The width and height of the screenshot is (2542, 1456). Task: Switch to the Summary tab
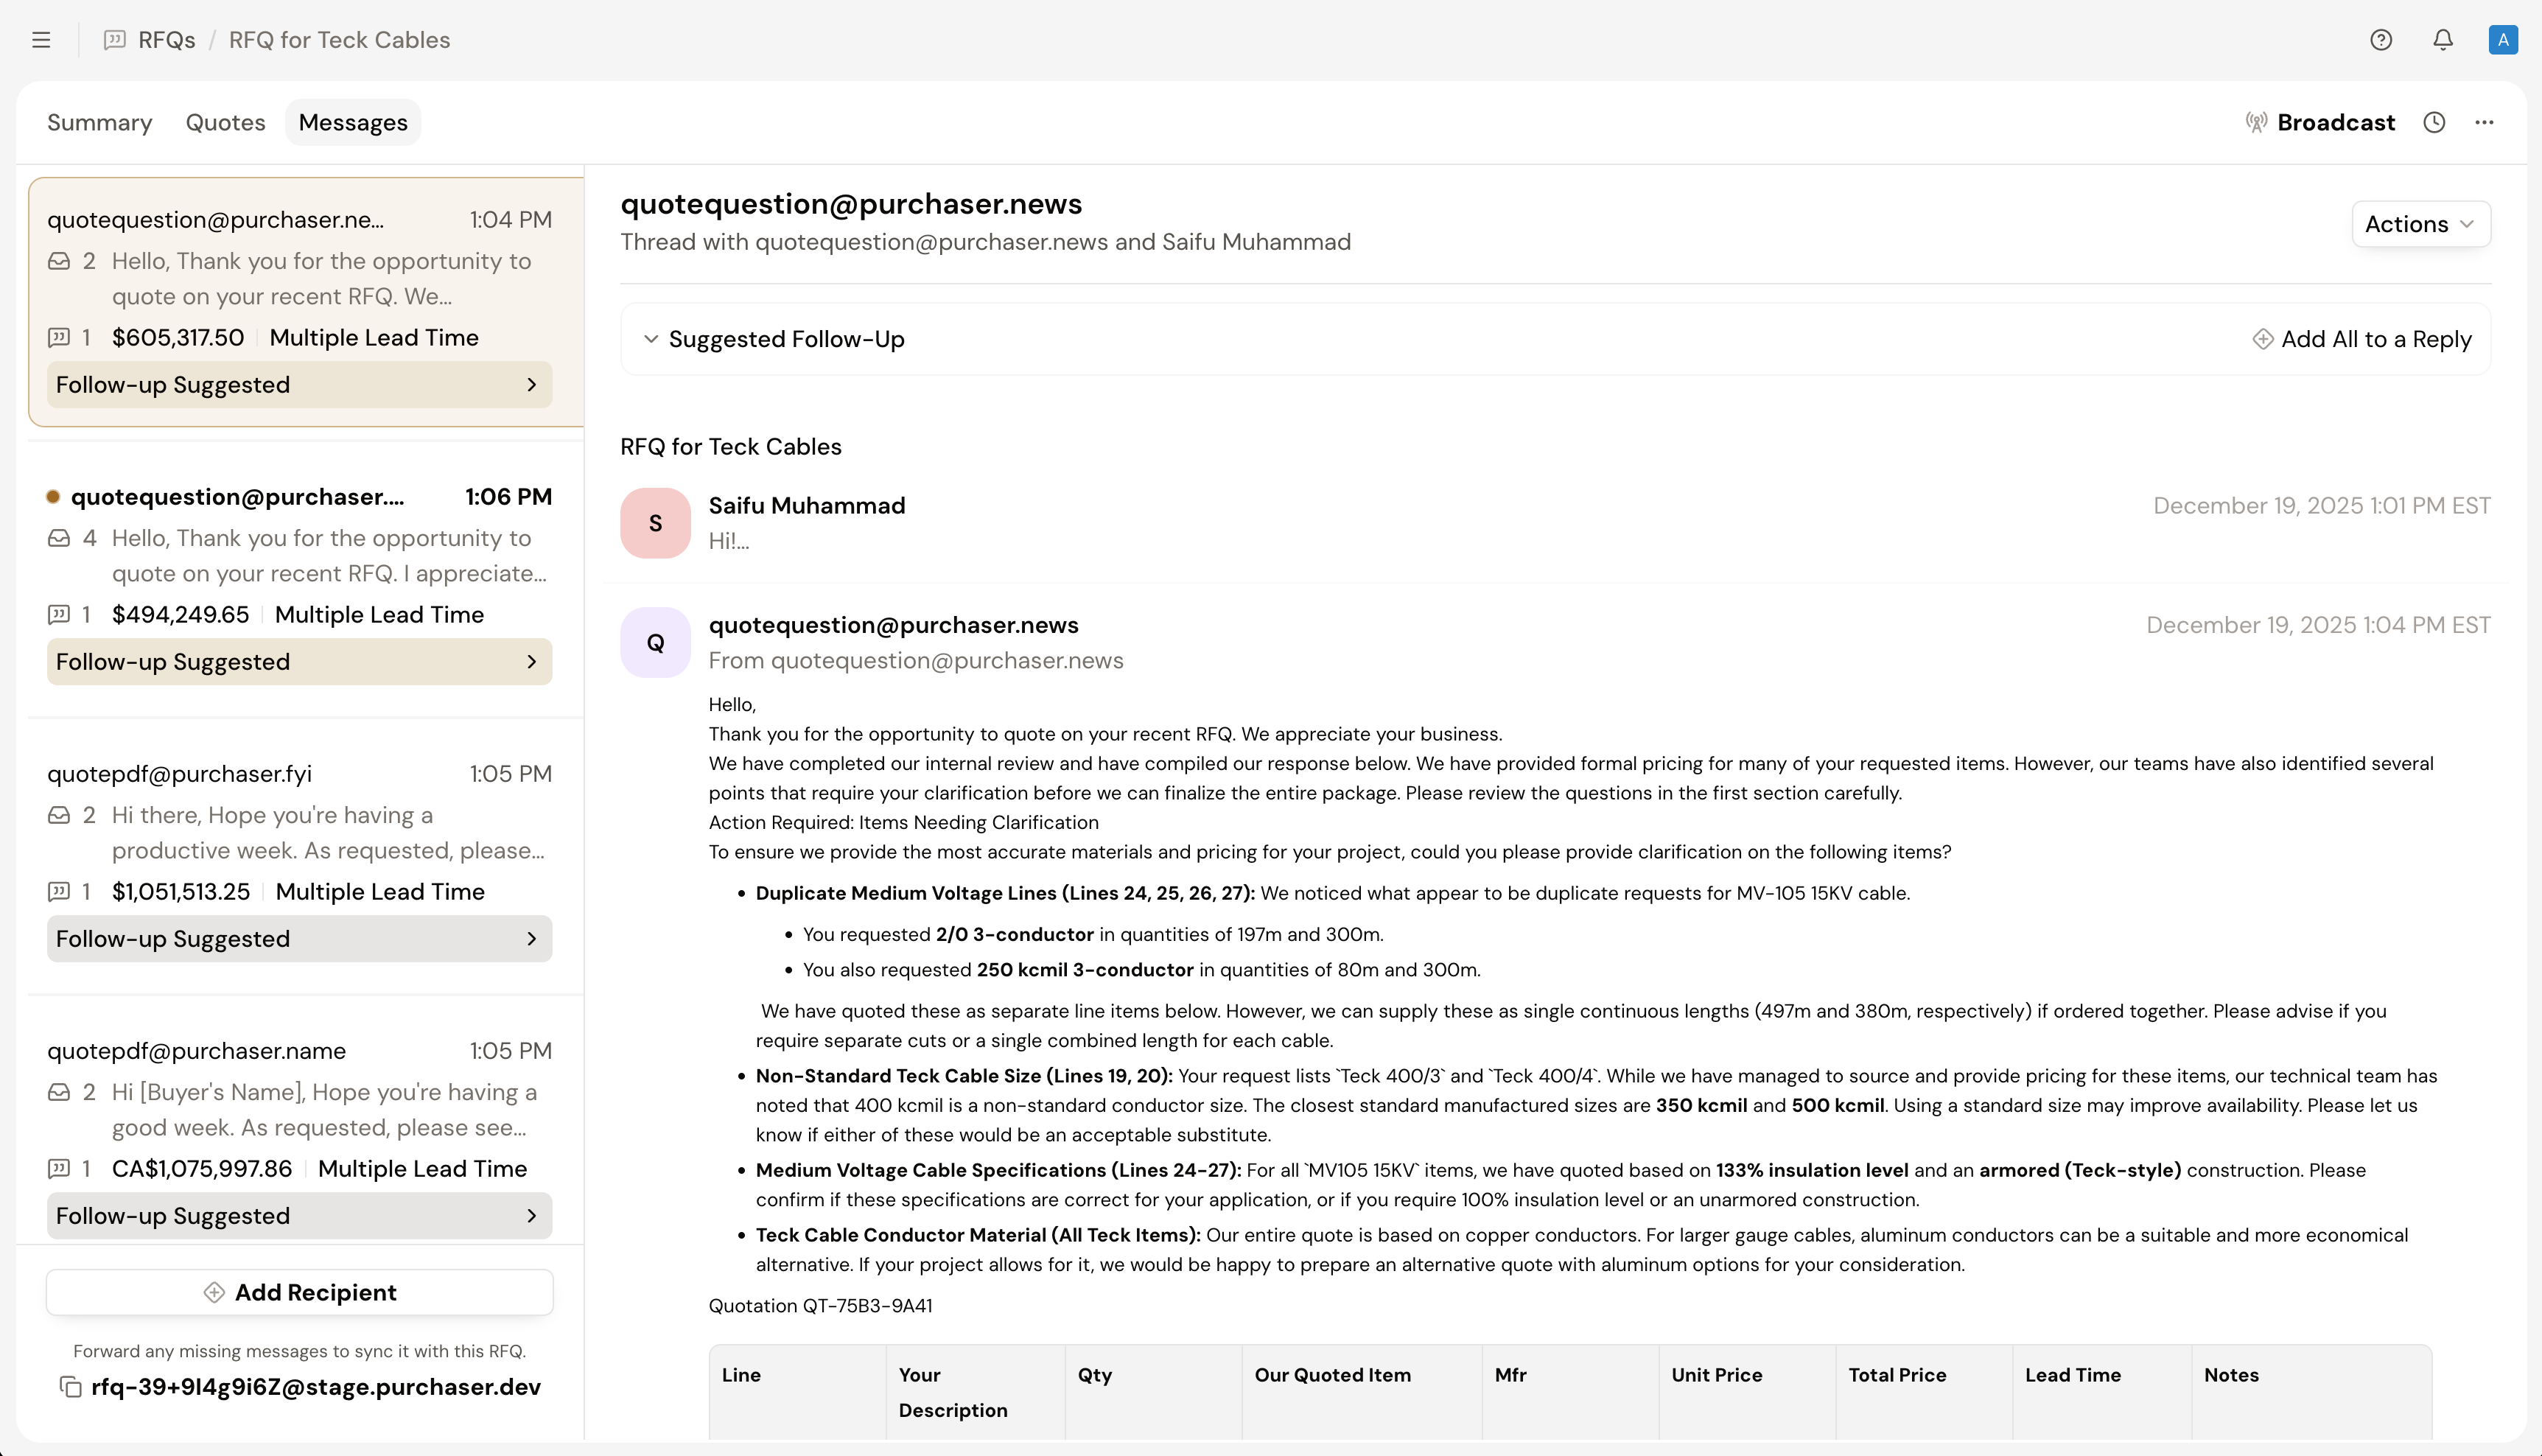(99, 122)
